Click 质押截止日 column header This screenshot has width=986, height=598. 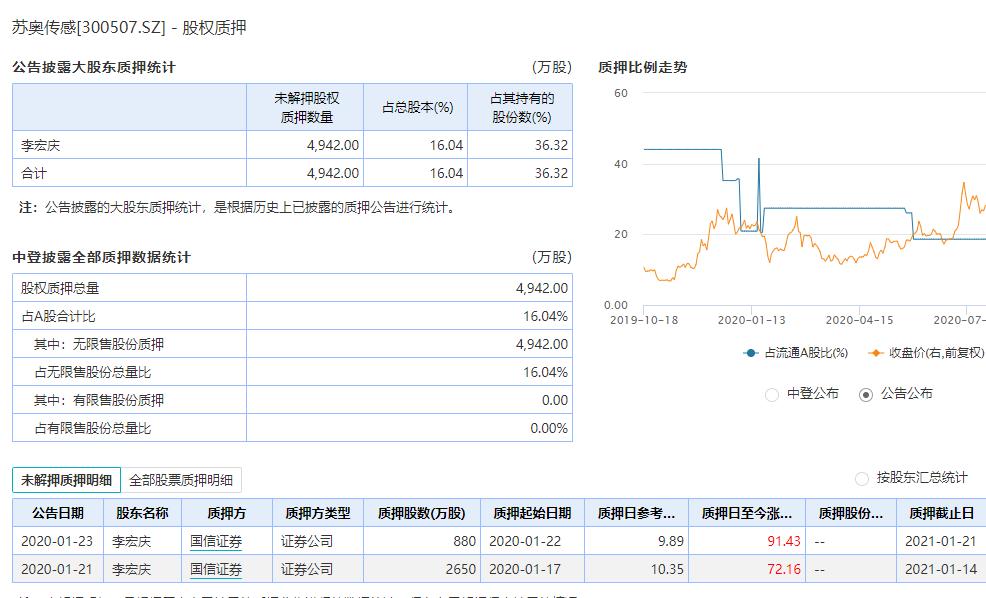(941, 513)
